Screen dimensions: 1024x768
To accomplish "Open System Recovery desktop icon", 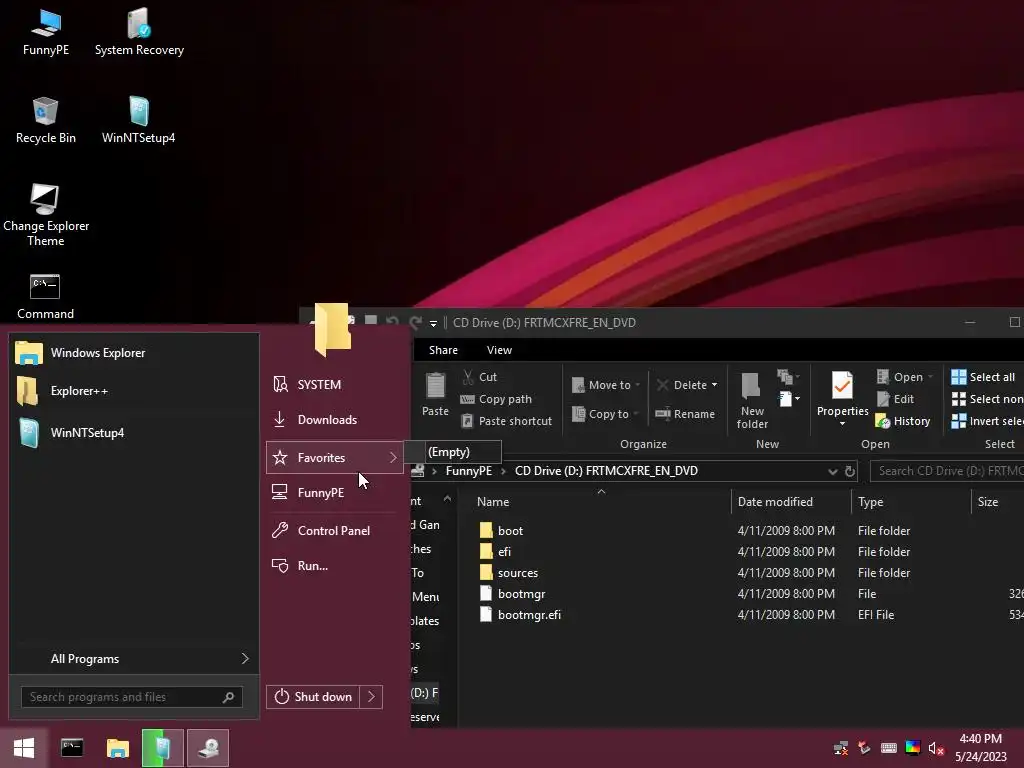I will [139, 33].
